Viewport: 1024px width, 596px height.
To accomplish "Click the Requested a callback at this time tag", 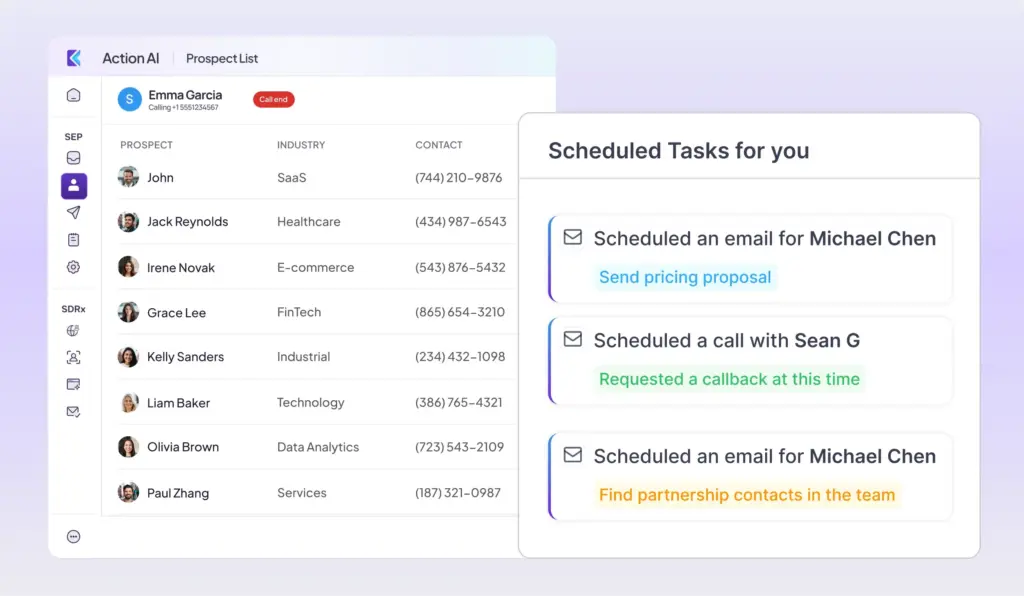I will point(729,379).
